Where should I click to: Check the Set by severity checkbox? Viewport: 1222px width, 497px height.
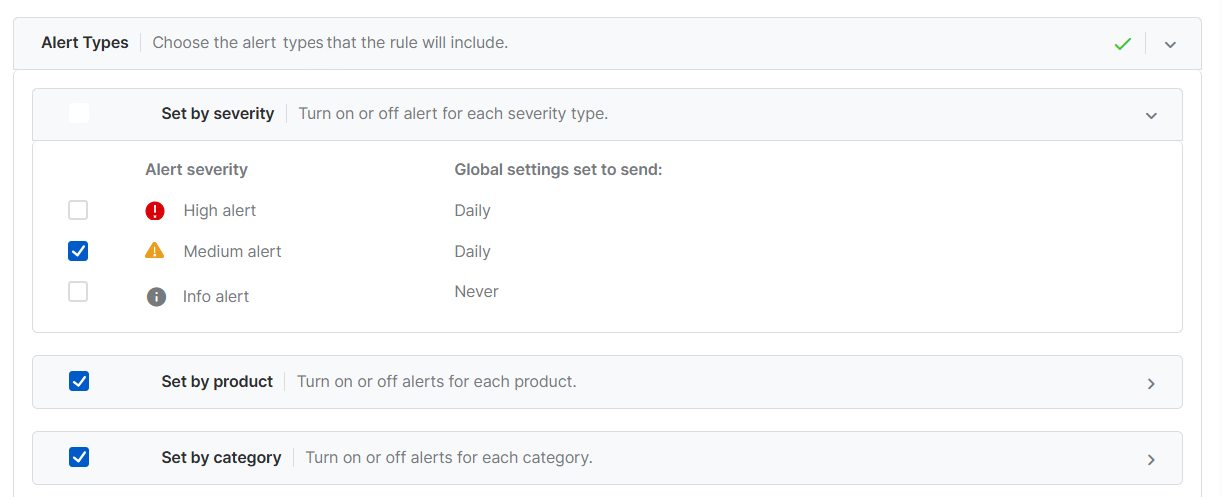click(x=79, y=113)
